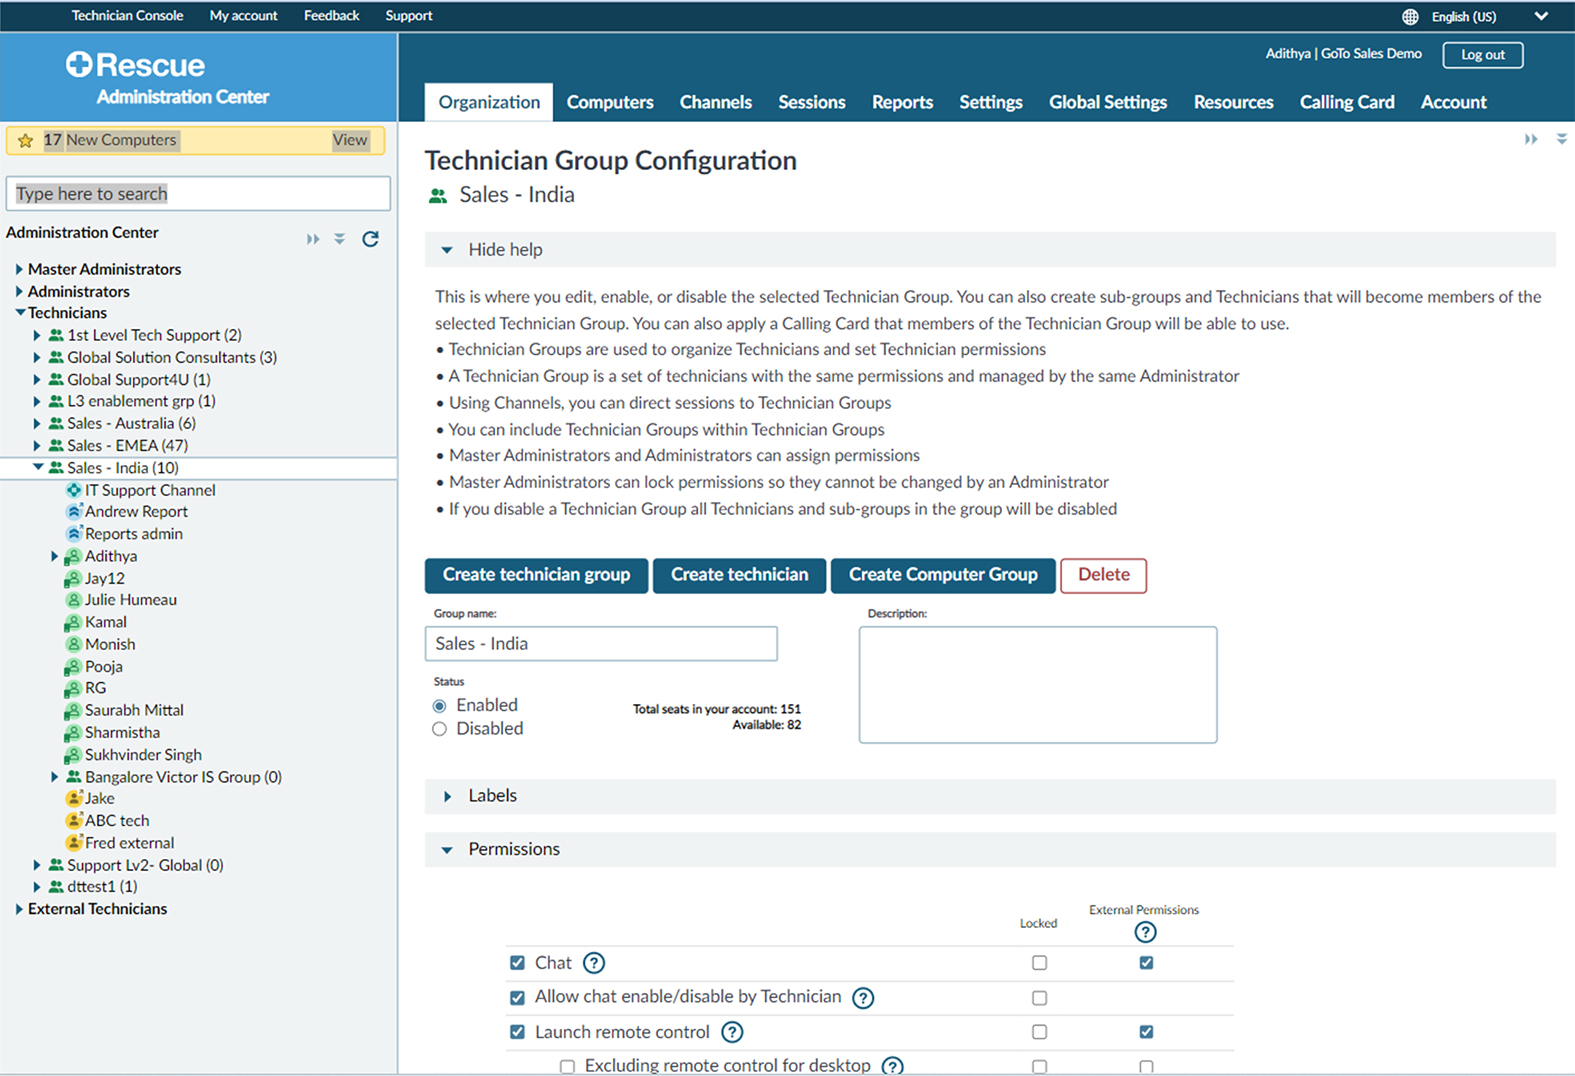Viewport: 1575px width, 1076px height.
Task: Open help for Launch remote control
Action: click(x=732, y=1032)
